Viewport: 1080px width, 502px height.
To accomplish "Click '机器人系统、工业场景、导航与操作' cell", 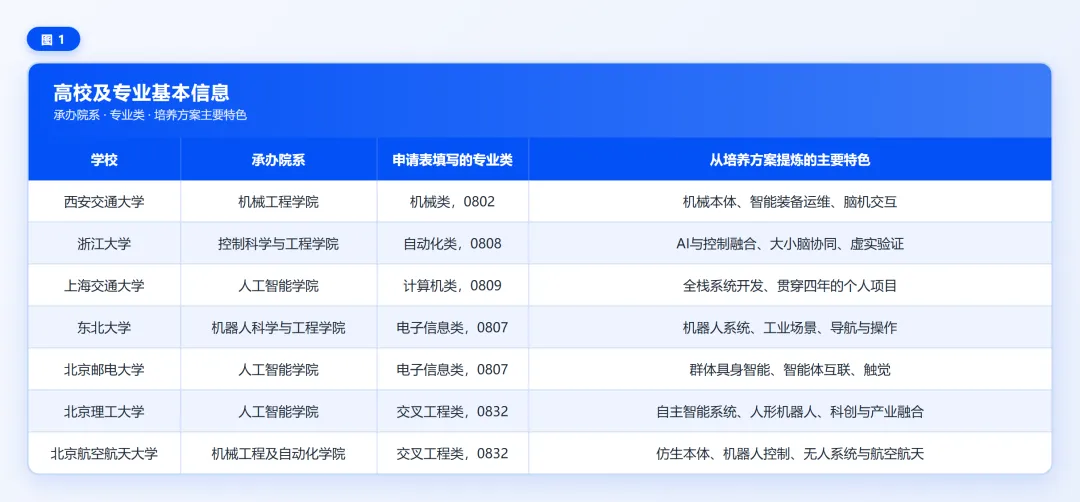I will [790, 328].
